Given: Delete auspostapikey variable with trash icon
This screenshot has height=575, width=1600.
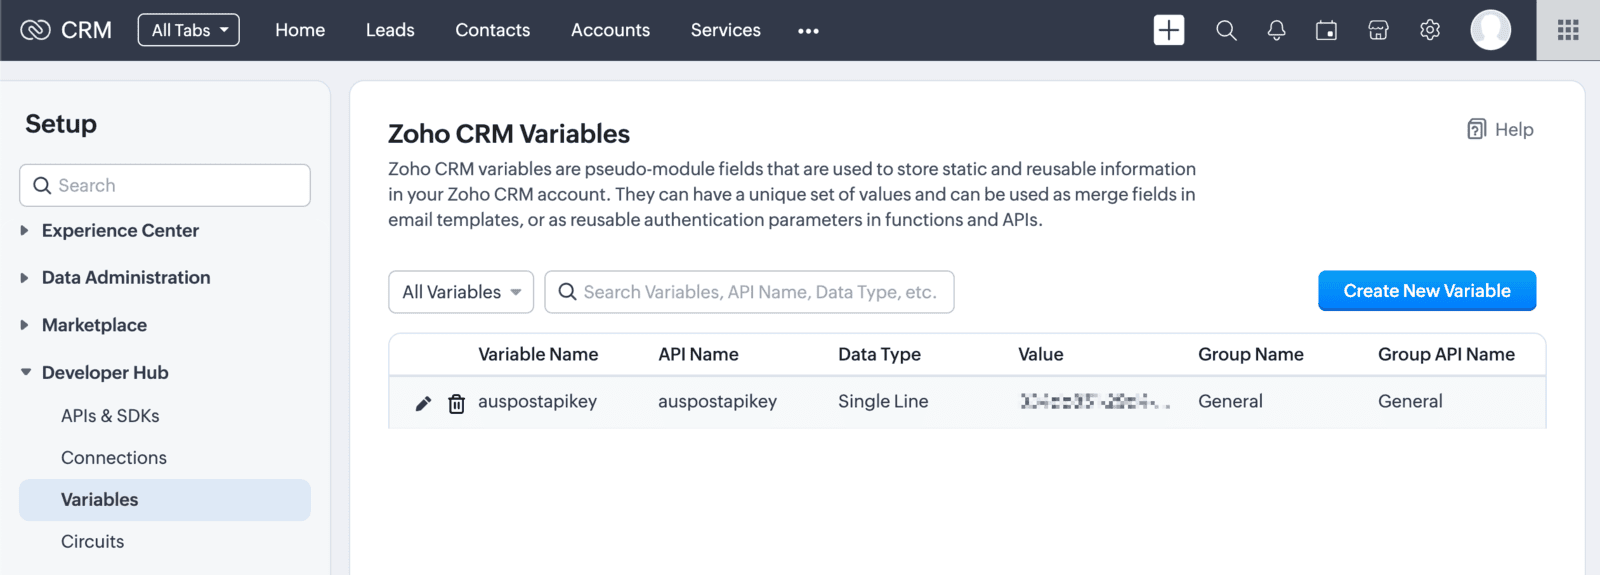Looking at the screenshot, I should 456,403.
